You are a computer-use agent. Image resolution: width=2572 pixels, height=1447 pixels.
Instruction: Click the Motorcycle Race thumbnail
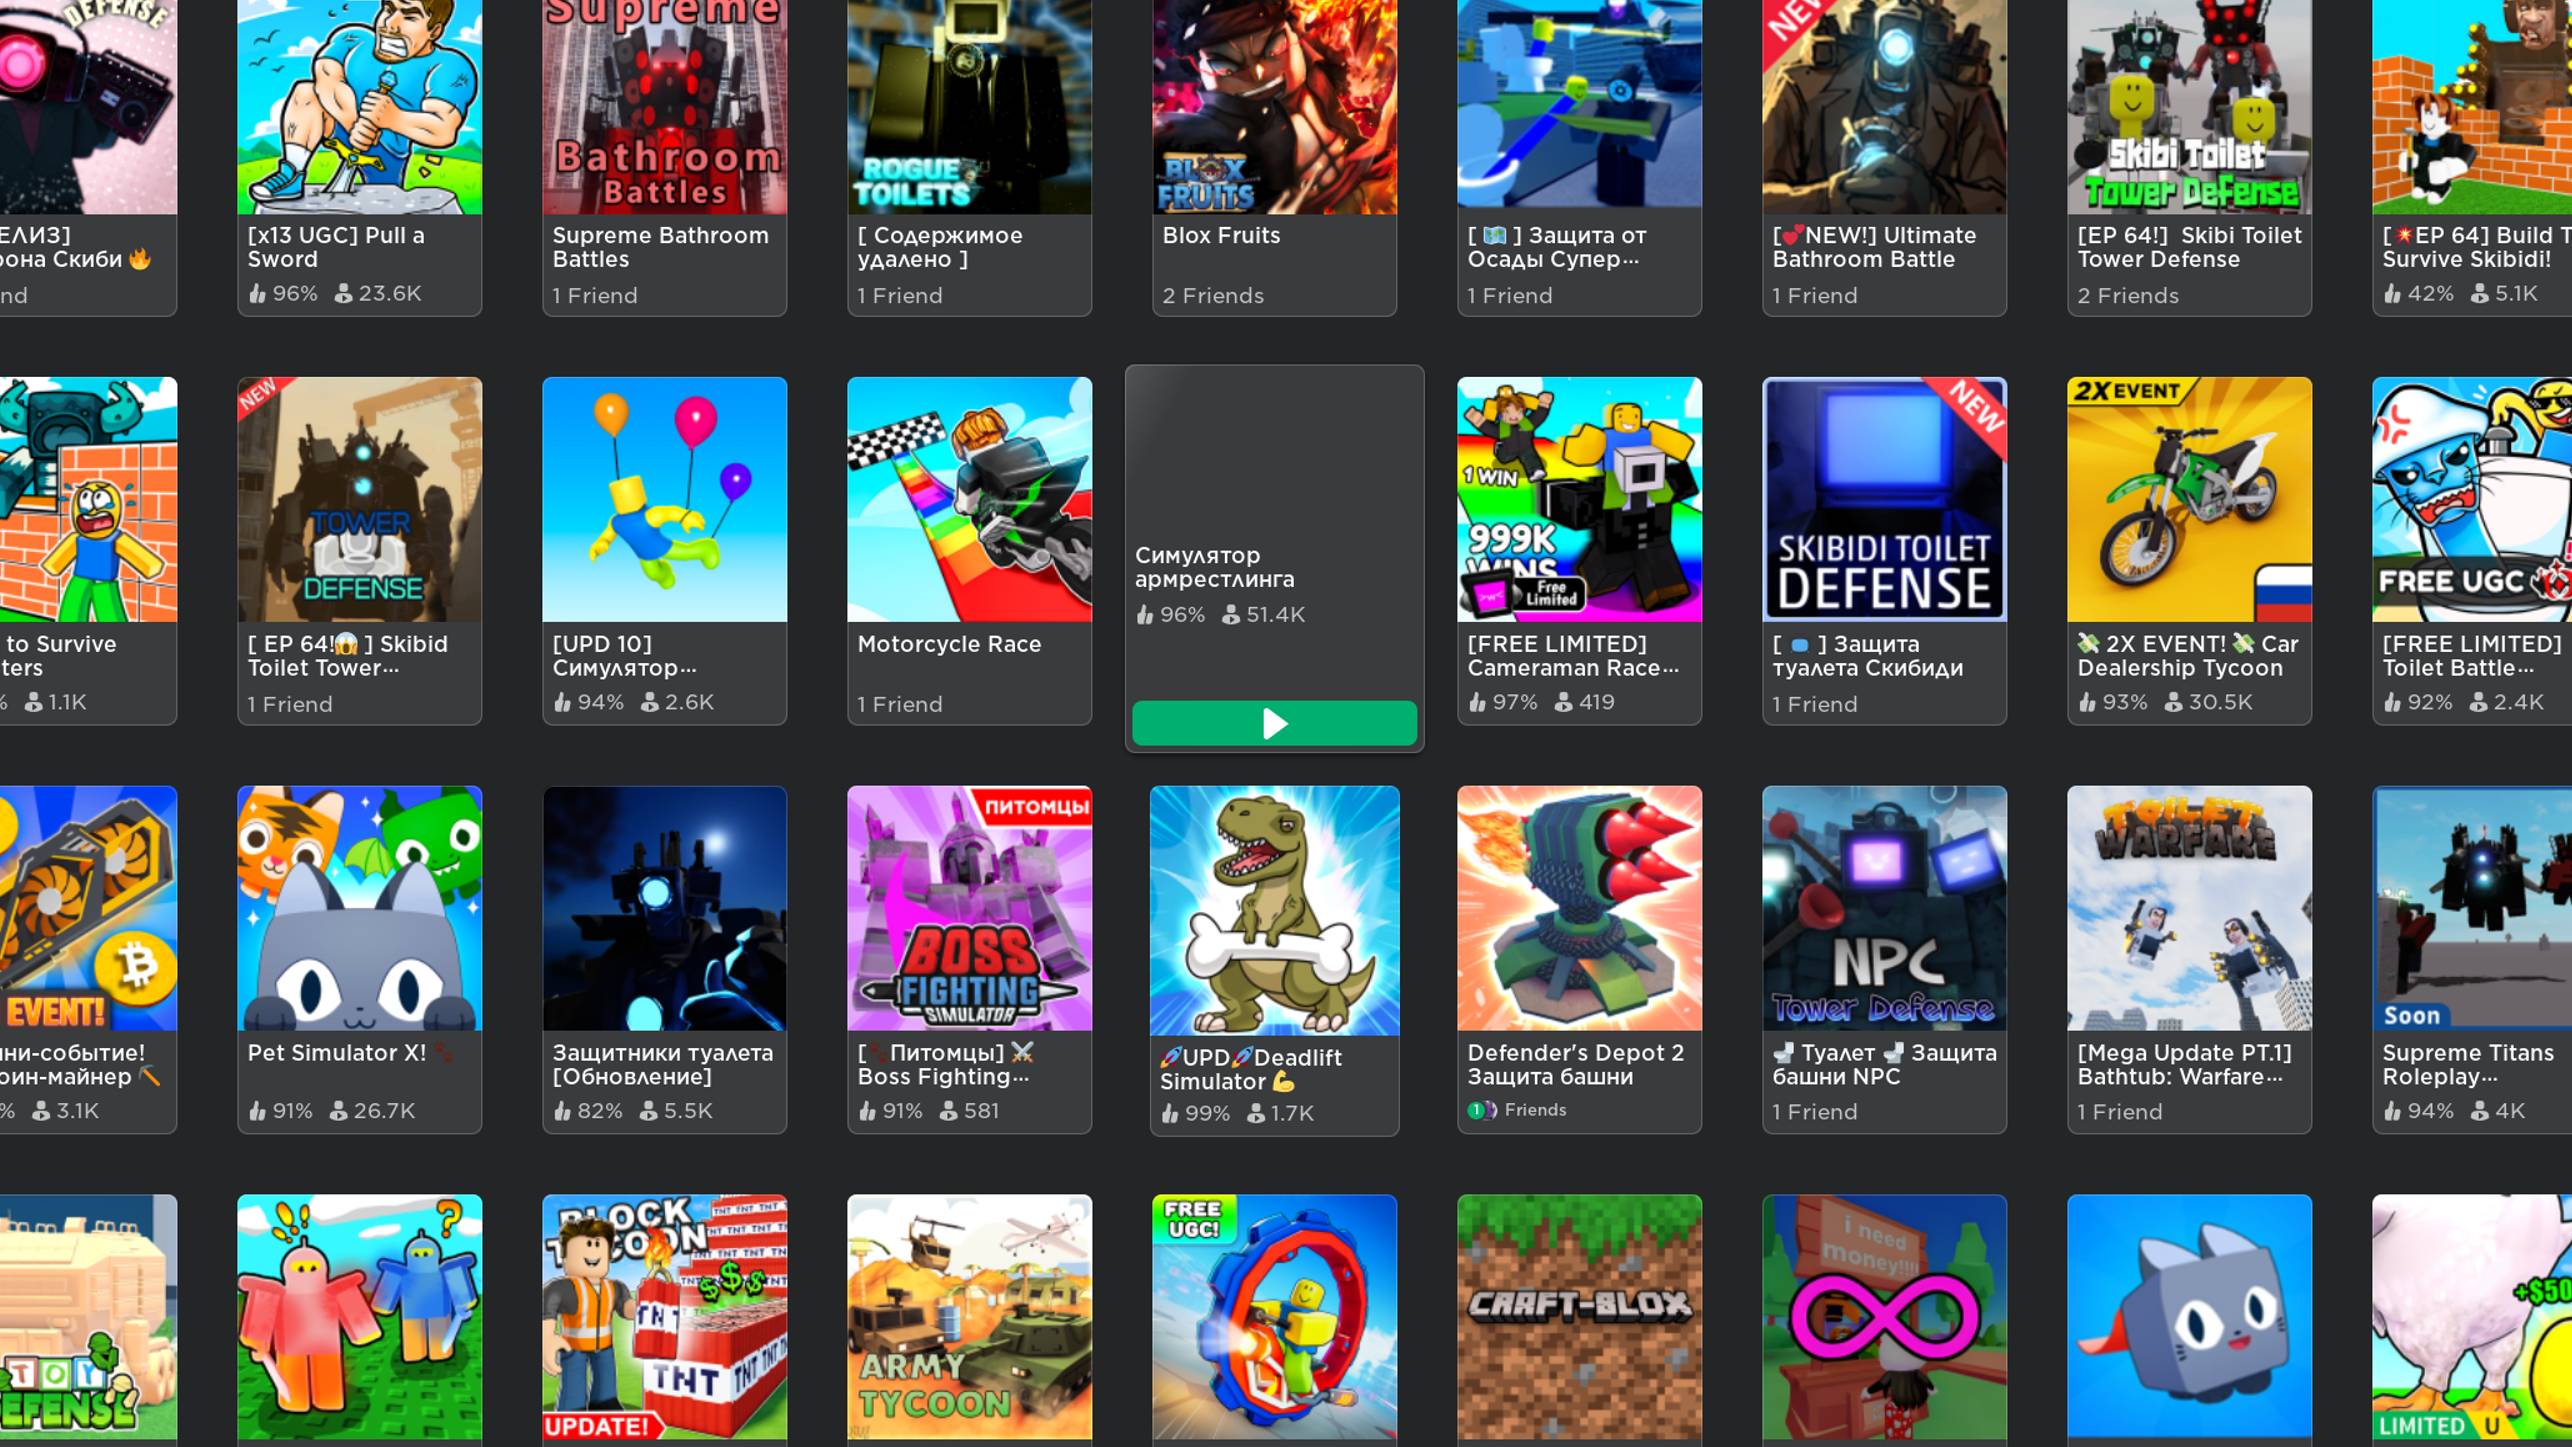click(969, 499)
